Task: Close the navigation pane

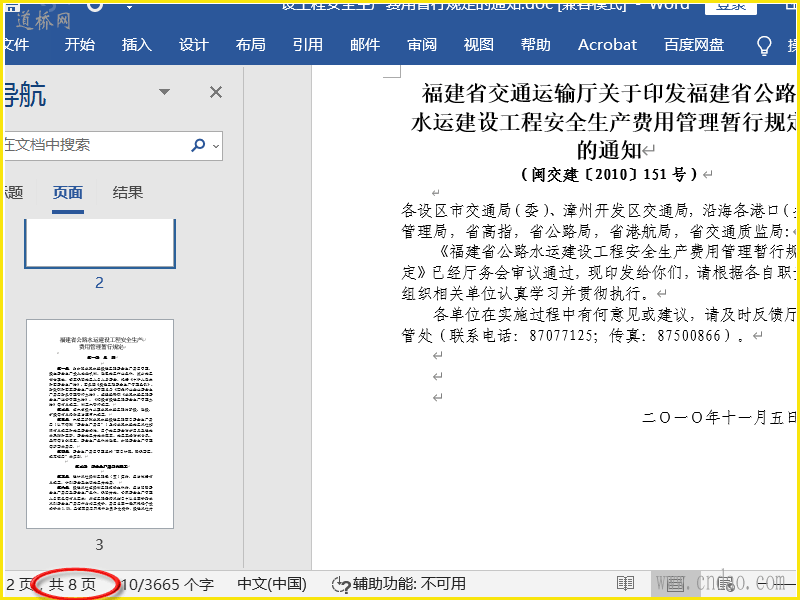Action: 215,92
